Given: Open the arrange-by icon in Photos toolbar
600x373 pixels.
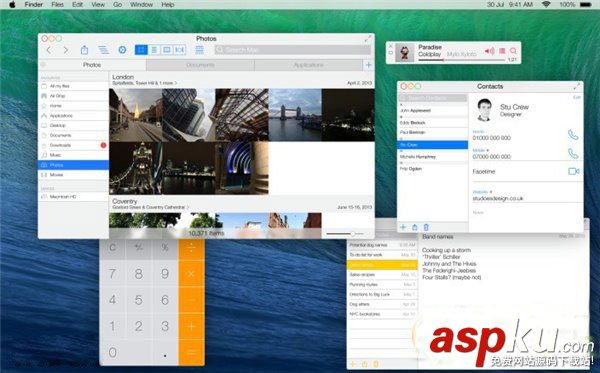Looking at the screenshot, I should click(x=199, y=50).
